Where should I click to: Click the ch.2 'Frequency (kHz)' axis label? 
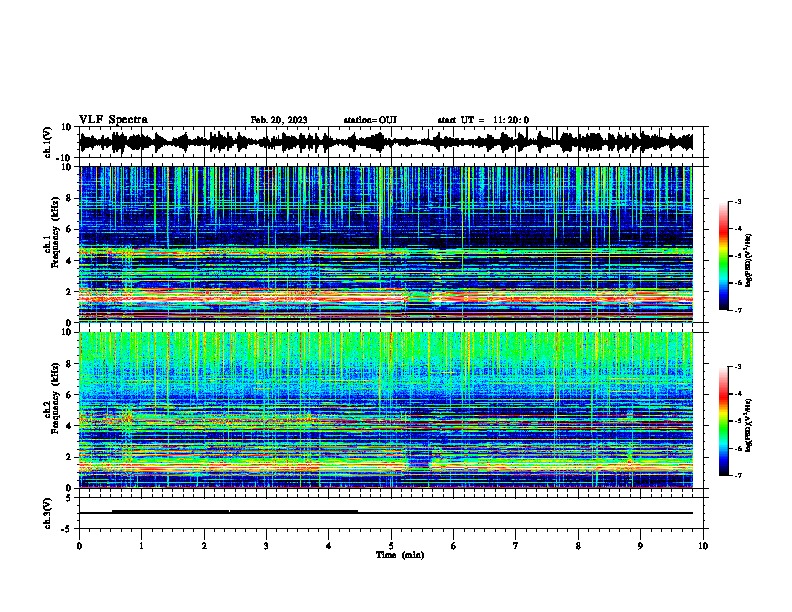pyautogui.click(x=55, y=398)
